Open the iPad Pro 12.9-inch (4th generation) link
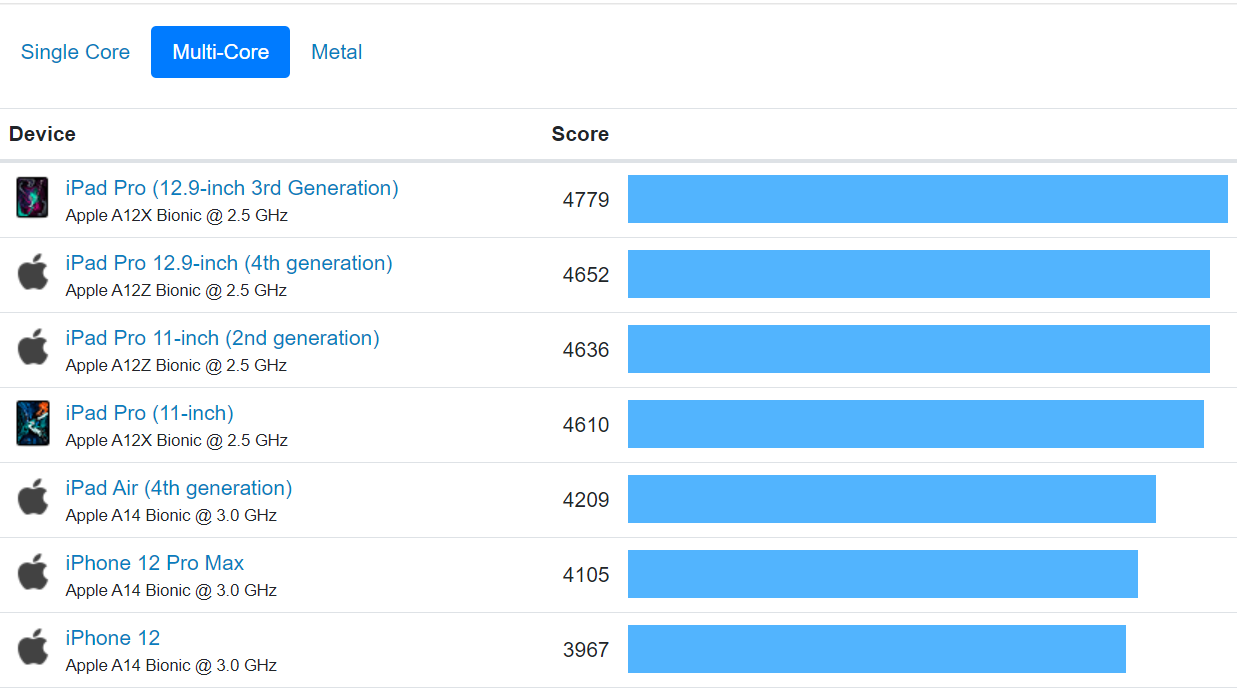The height and width of the screenshot is (688, 1257). click(229, 263)
